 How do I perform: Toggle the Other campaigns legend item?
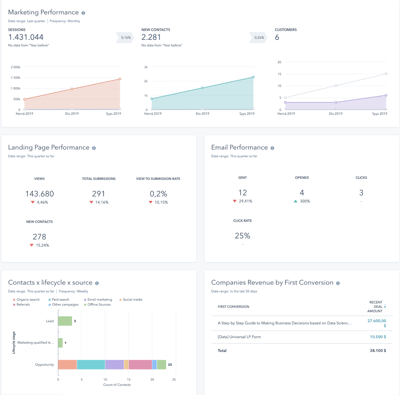click(64, 304)
